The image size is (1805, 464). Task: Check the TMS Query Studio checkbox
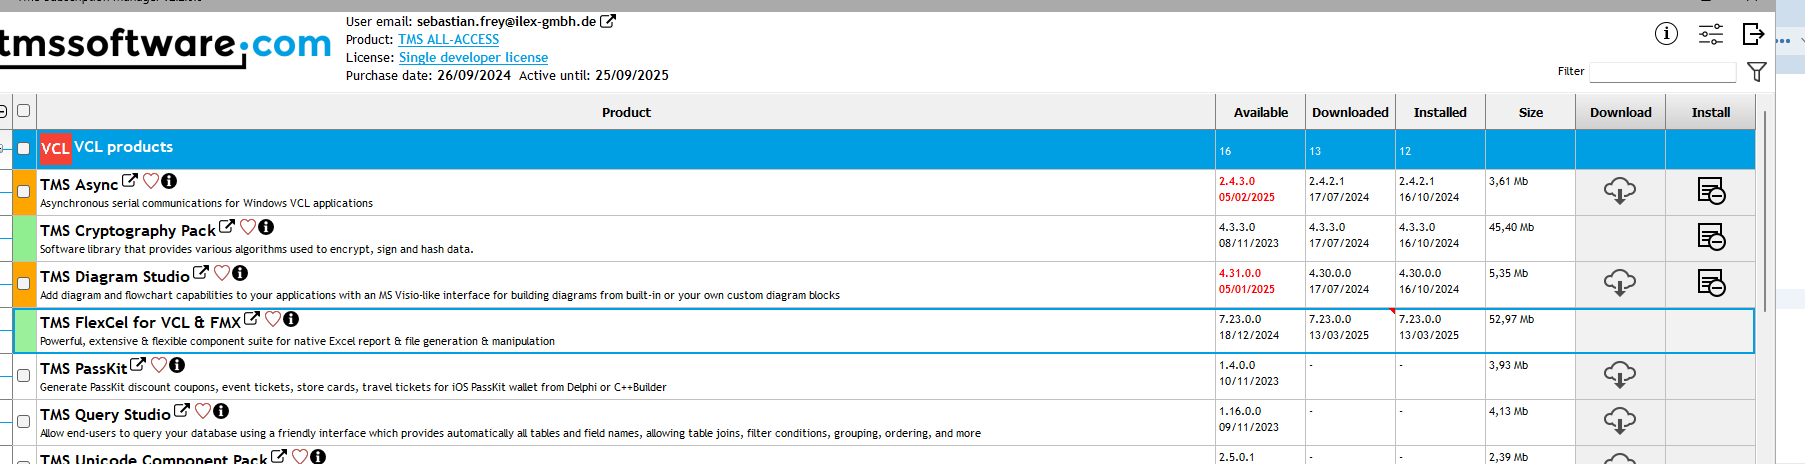tap(24, 421)
